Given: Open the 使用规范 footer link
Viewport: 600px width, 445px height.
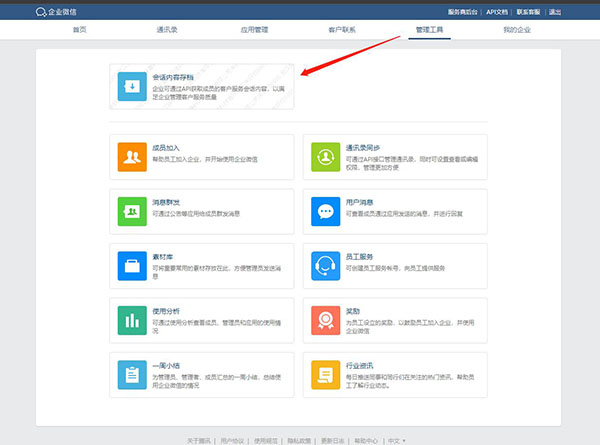Looking at the screenshot, I should [266, 441].
